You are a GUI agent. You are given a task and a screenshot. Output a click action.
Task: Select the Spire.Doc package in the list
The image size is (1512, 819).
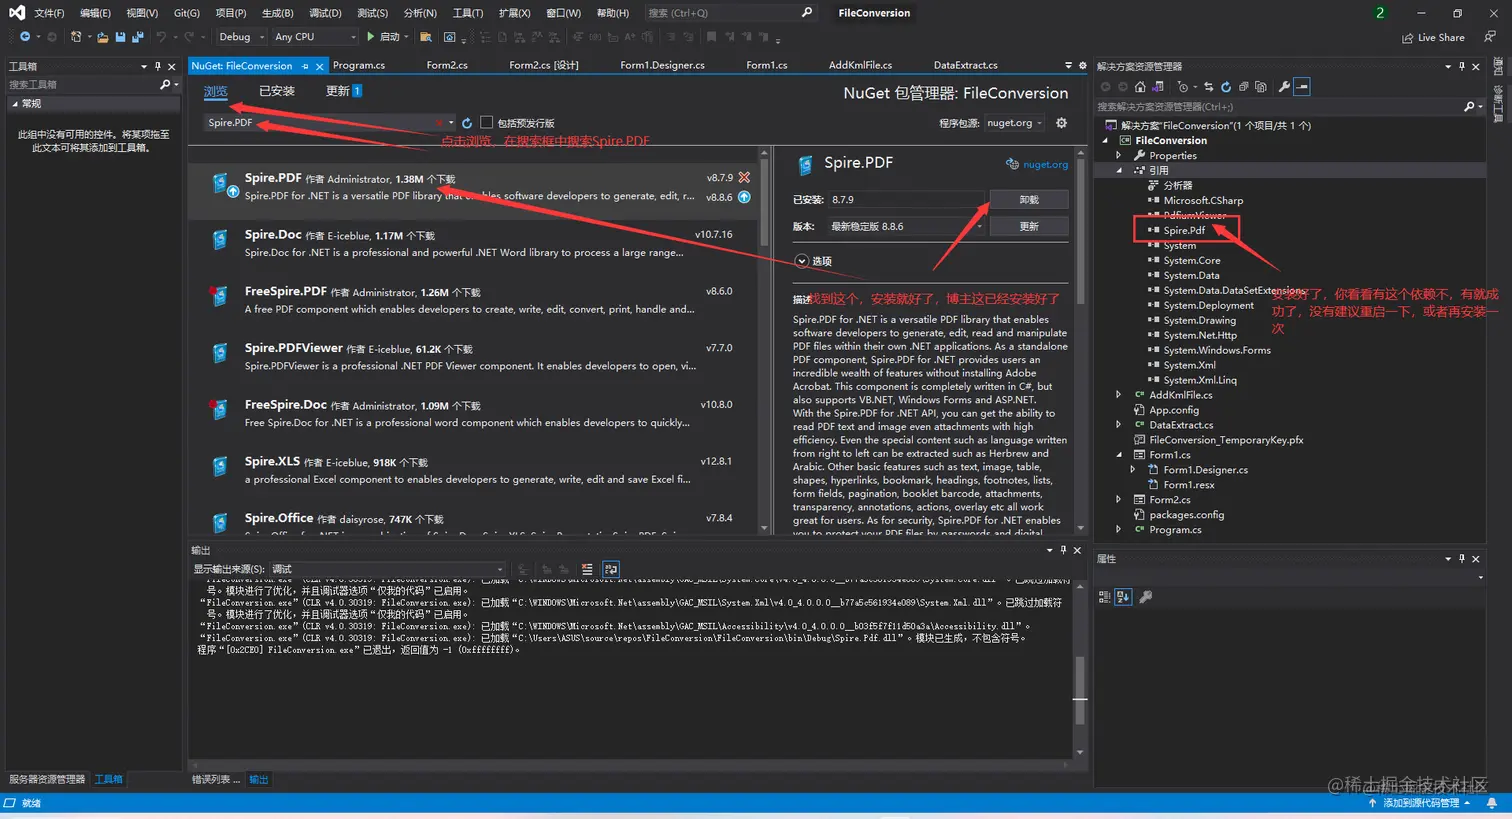(x=472, y=244)
